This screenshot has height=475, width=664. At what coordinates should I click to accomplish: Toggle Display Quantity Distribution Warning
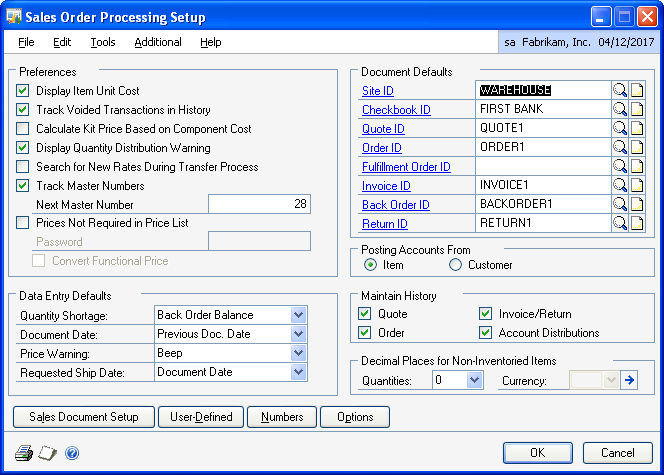coord(22,148)
